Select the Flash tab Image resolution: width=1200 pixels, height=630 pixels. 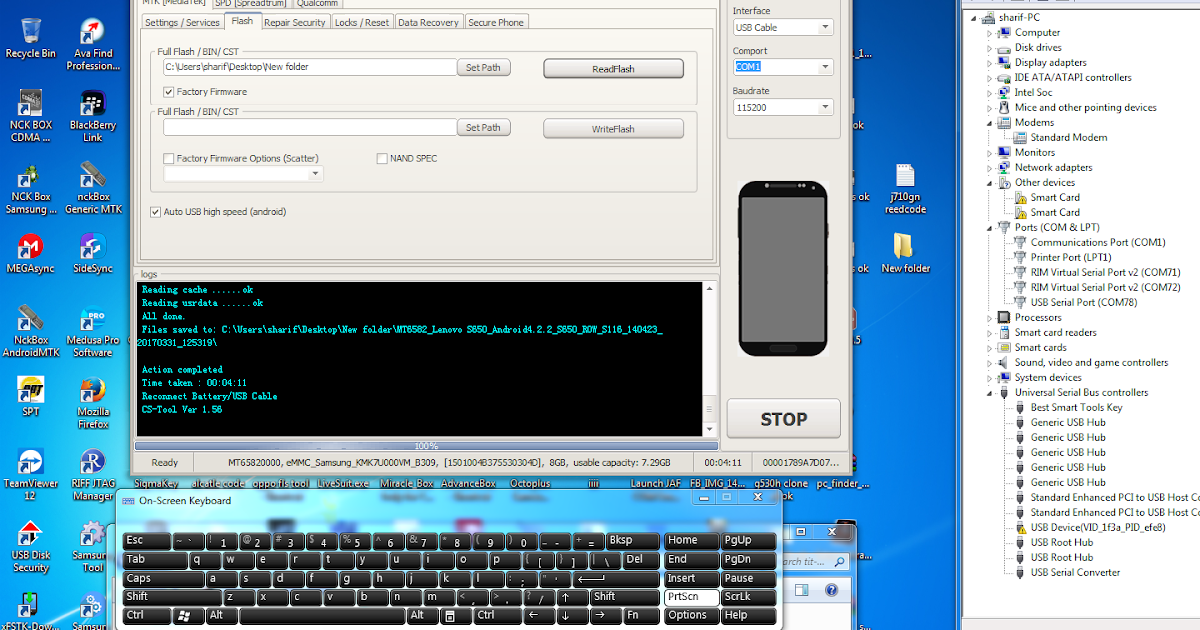point(242,20)
